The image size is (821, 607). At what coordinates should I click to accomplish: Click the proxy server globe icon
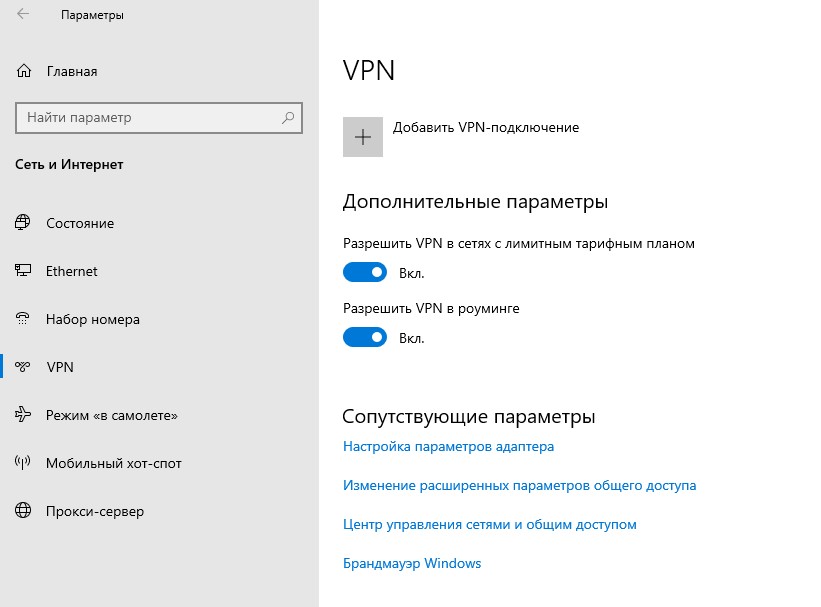pyautogui.click(x=23, y=510)
